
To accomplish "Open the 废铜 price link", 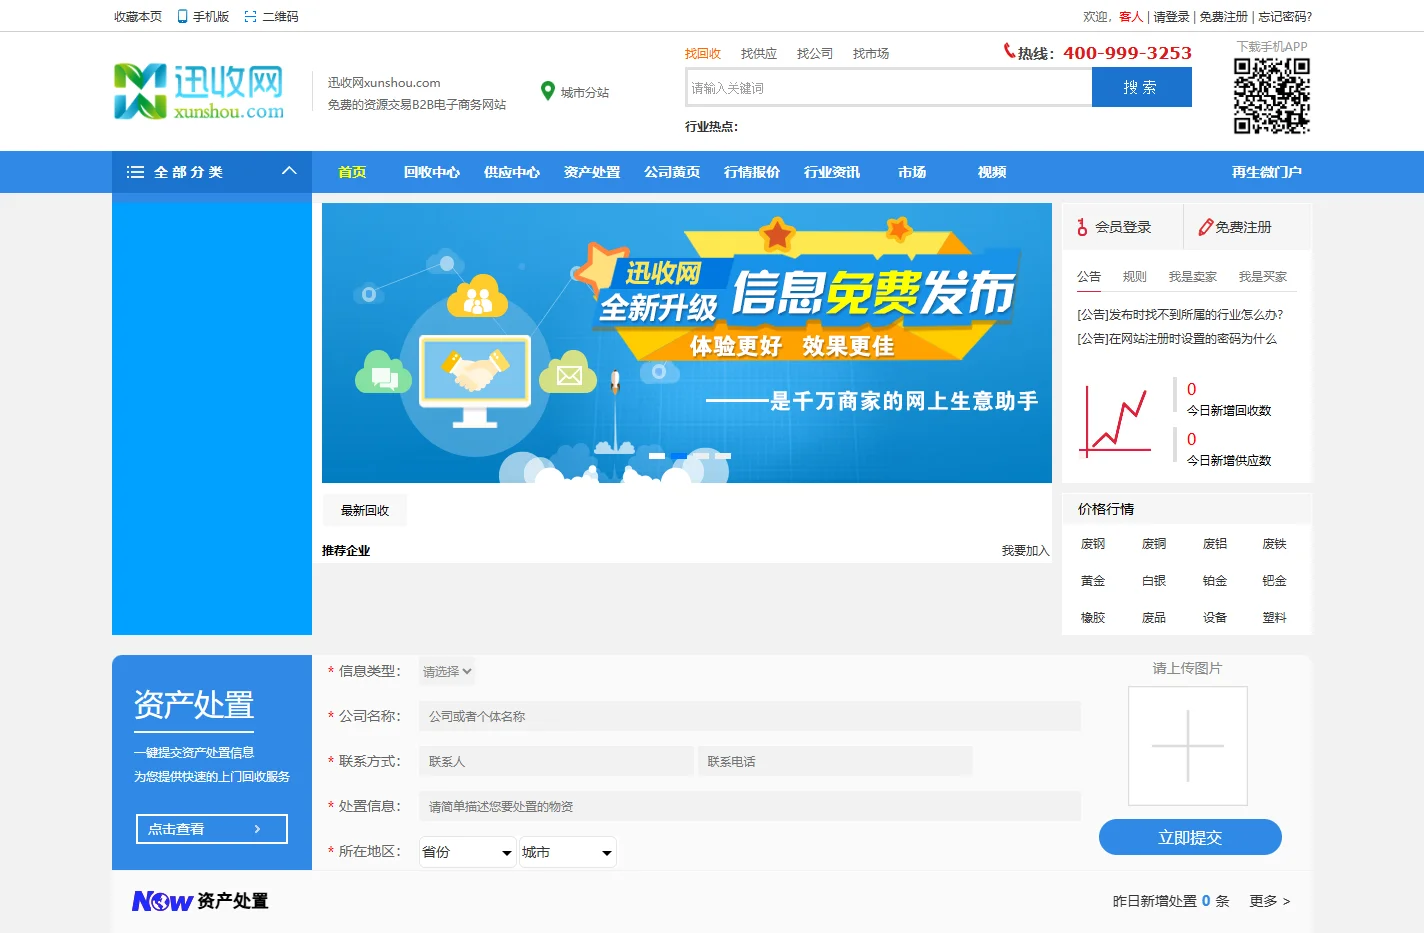I will (x=1154, y=544).
